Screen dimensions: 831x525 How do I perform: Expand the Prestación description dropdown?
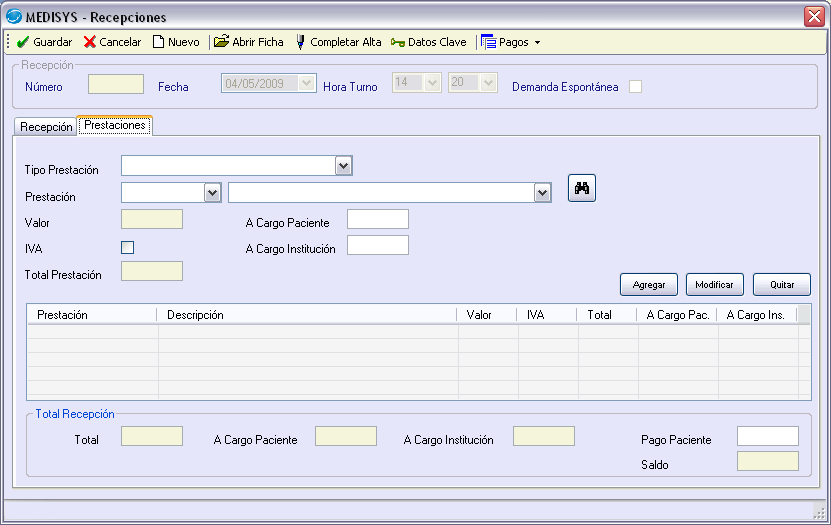point(542,193)
